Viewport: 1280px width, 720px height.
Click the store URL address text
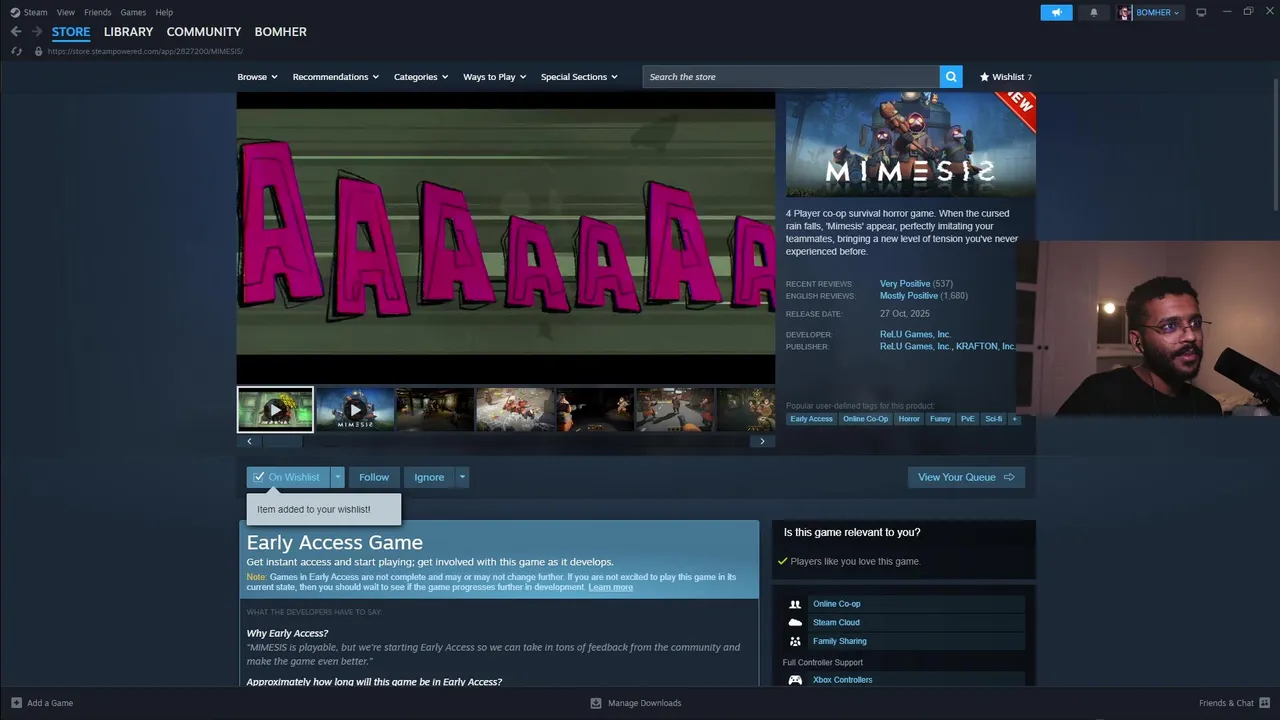(145, 51)
